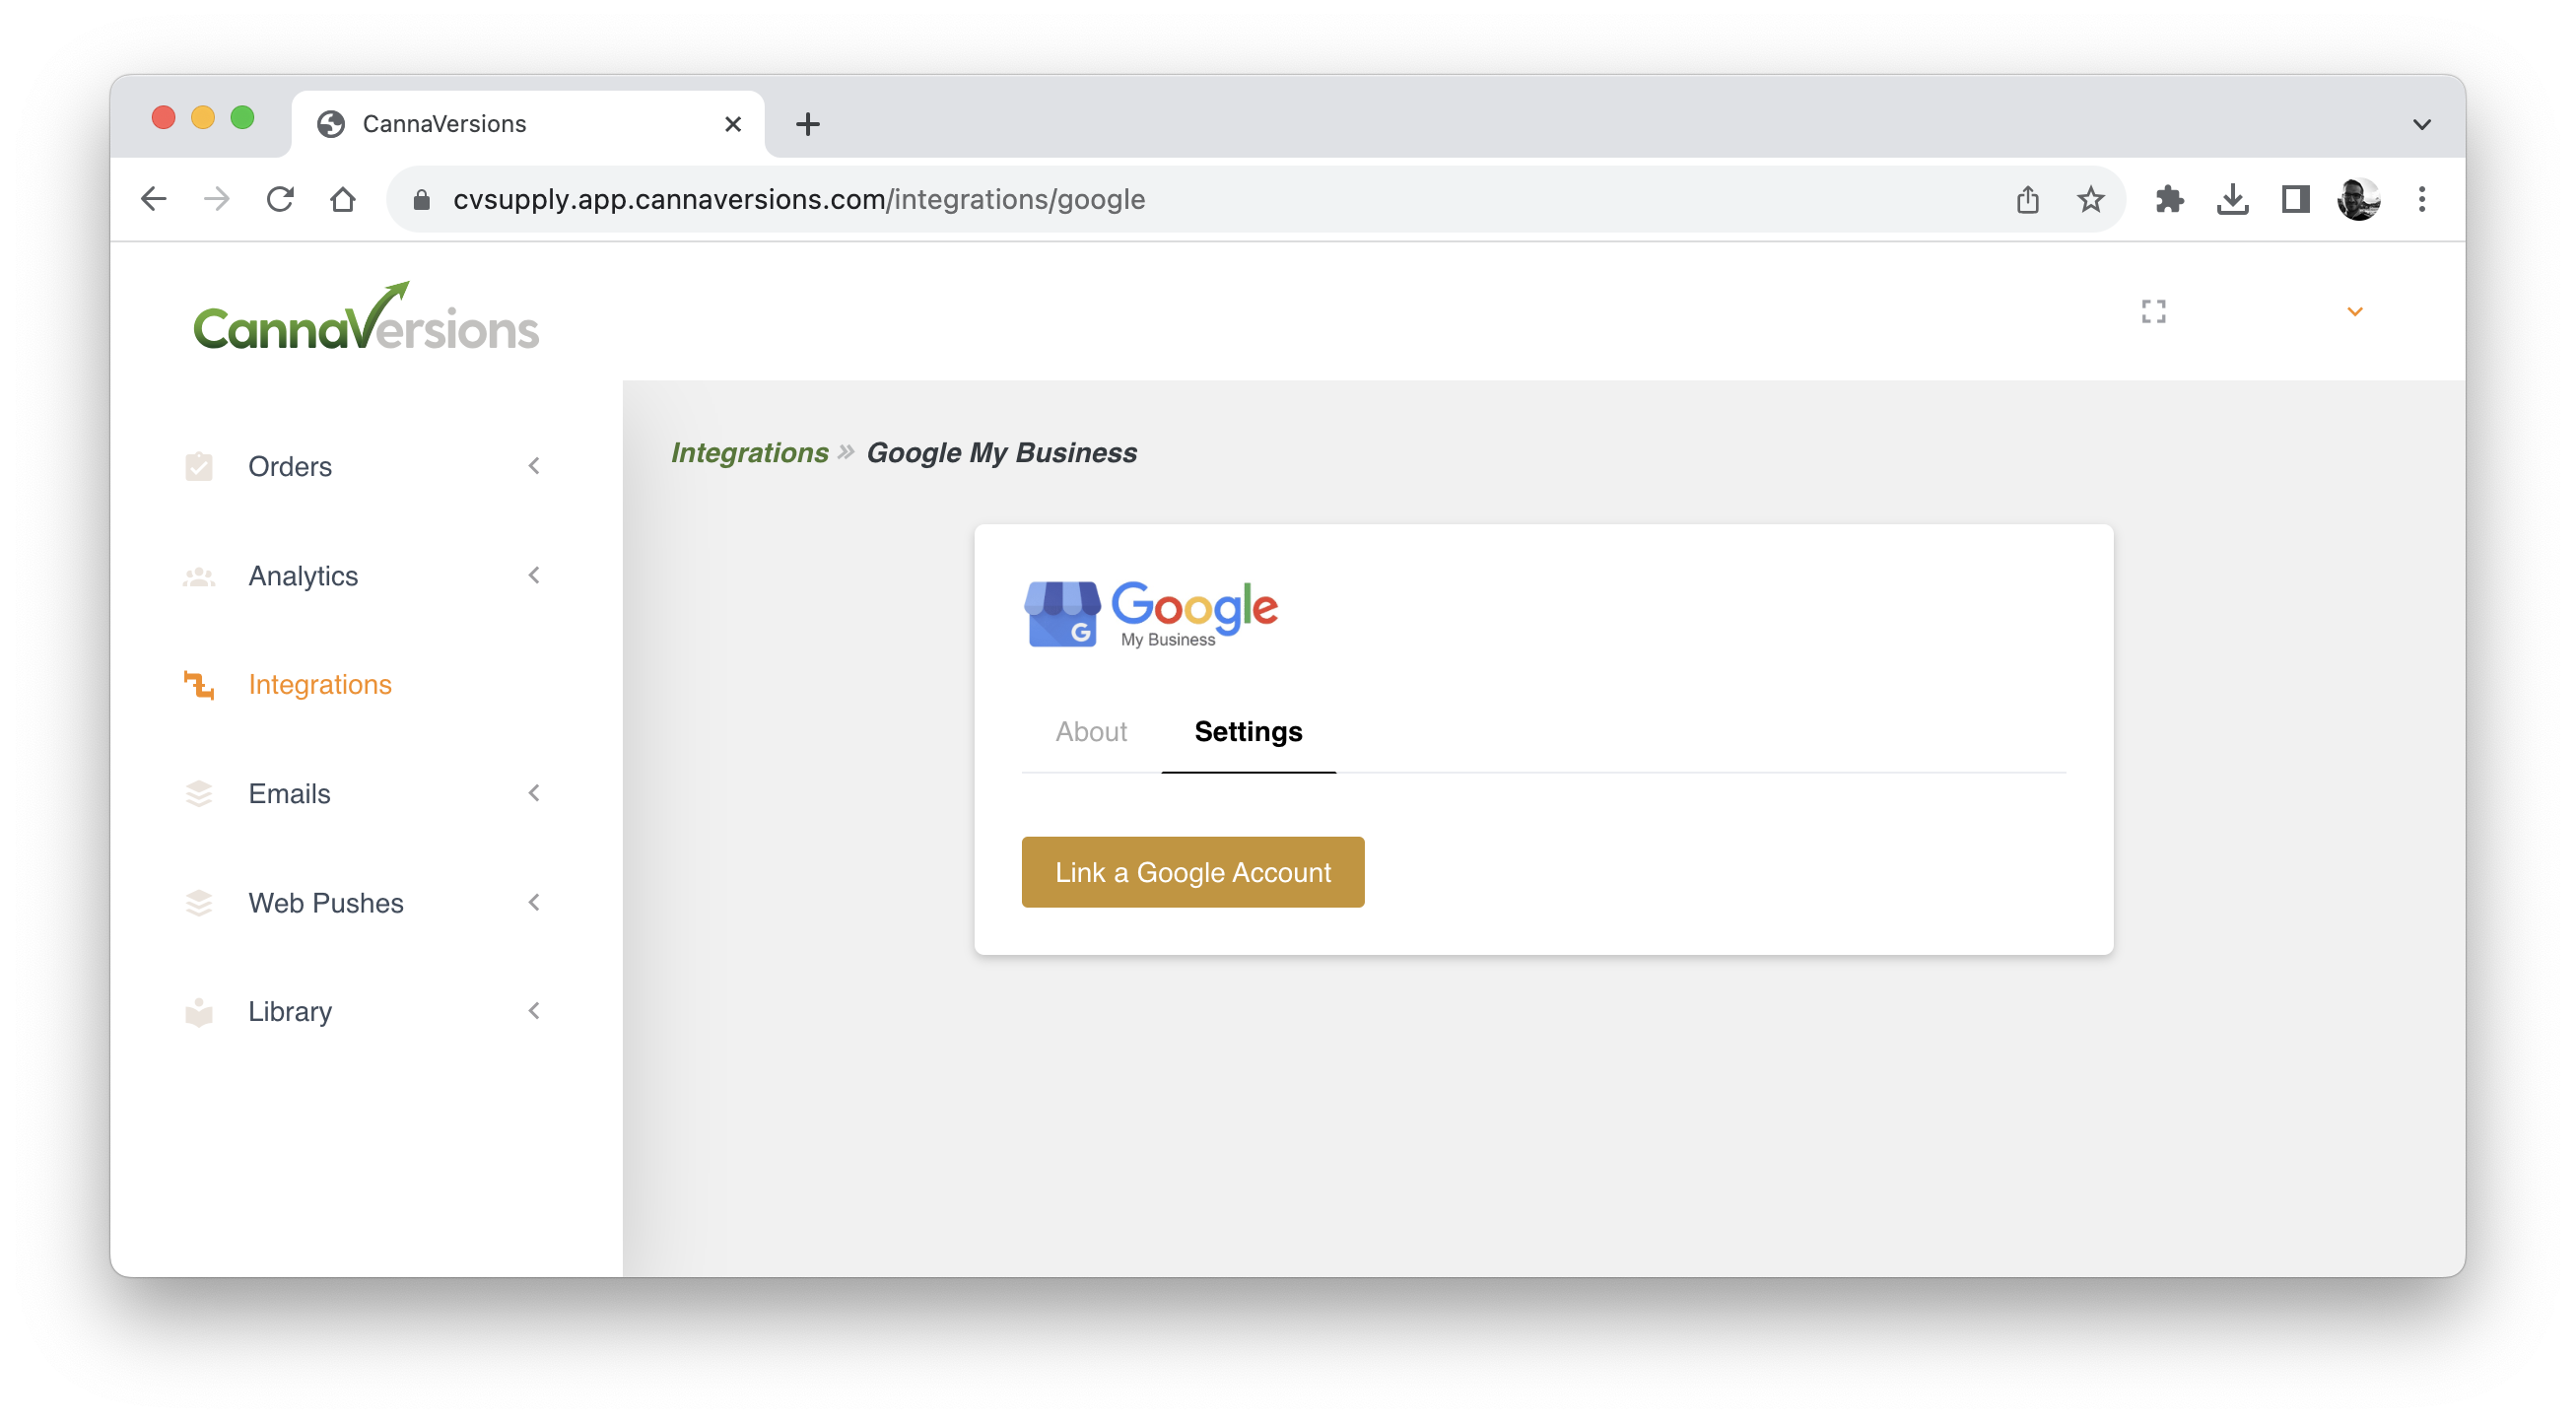Open fullscreen mode via the expand icon

pos(2154,312)
